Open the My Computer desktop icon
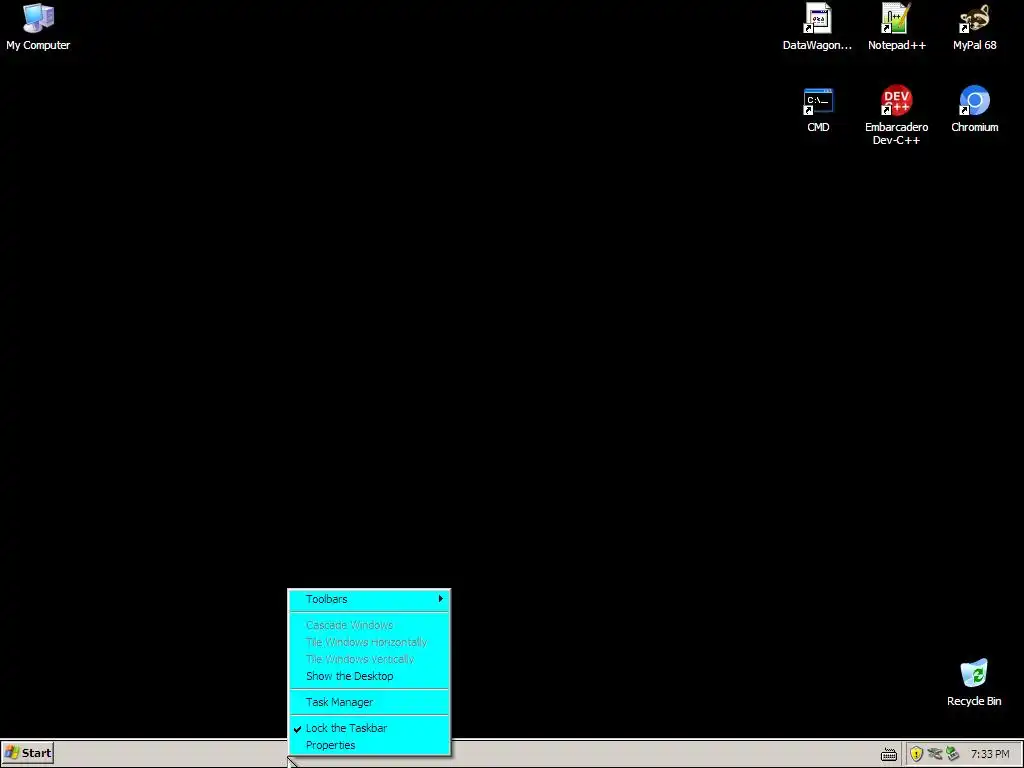 coord(38,27)
